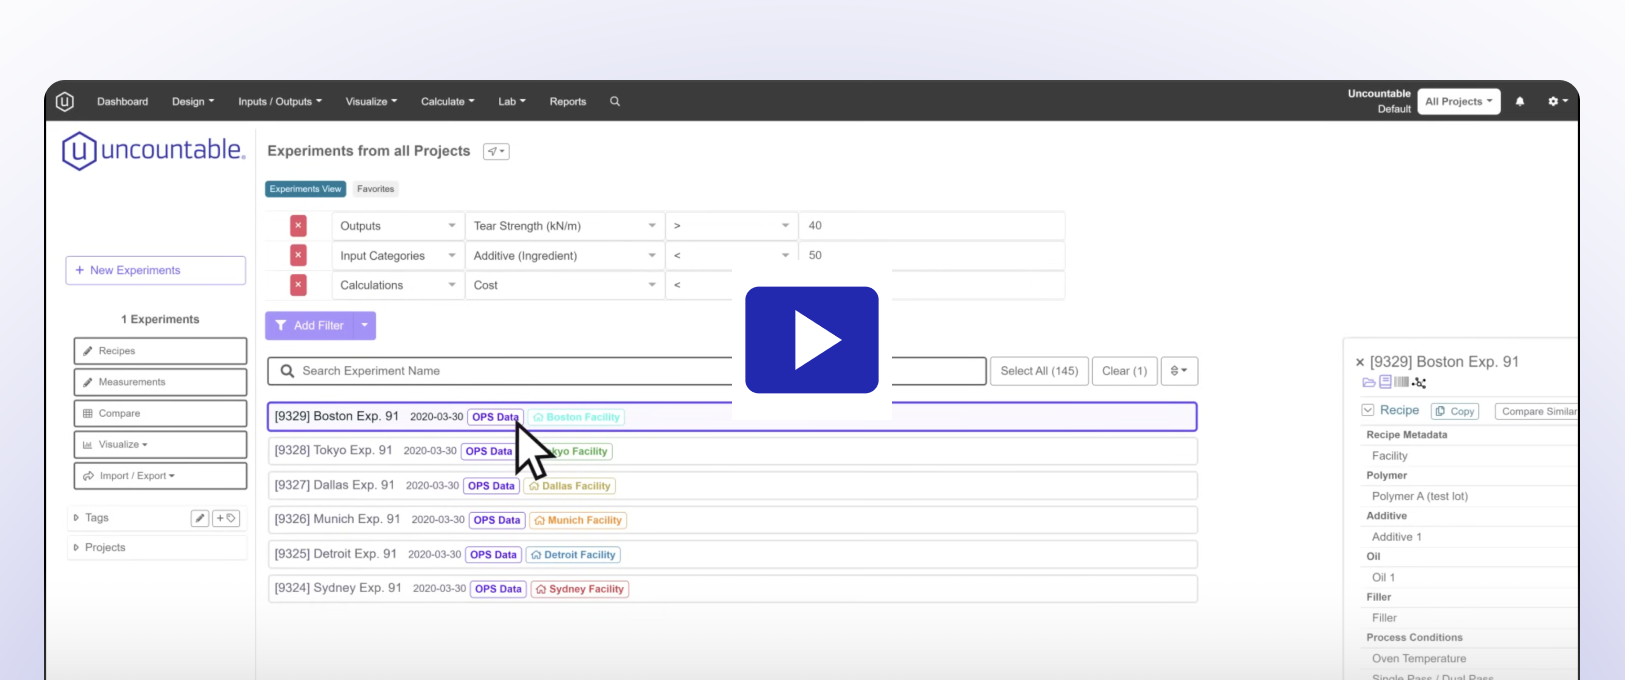The height and width of the screenshot is (680, 1625).
Task: Open the Cost dropdown
Action: (x=565, y=285)
